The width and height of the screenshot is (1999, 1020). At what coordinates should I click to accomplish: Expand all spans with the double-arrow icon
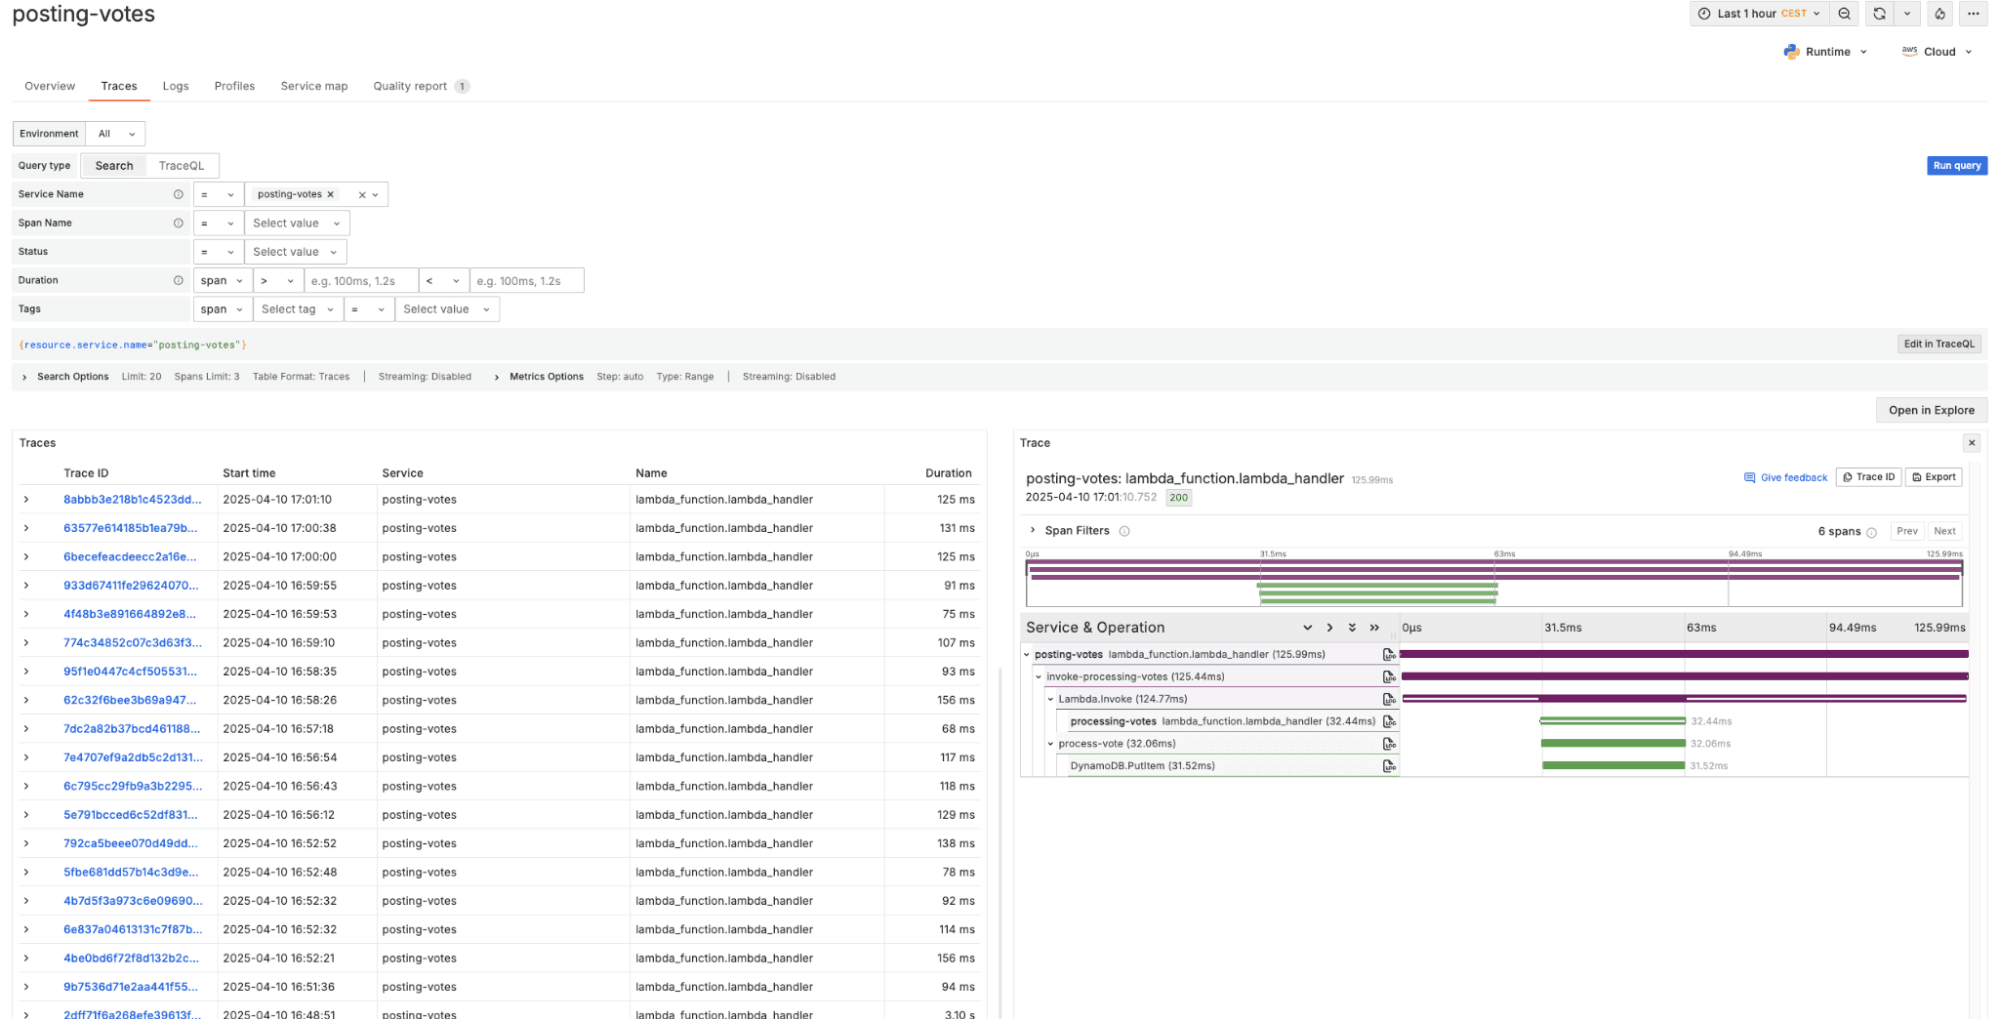1375,627
